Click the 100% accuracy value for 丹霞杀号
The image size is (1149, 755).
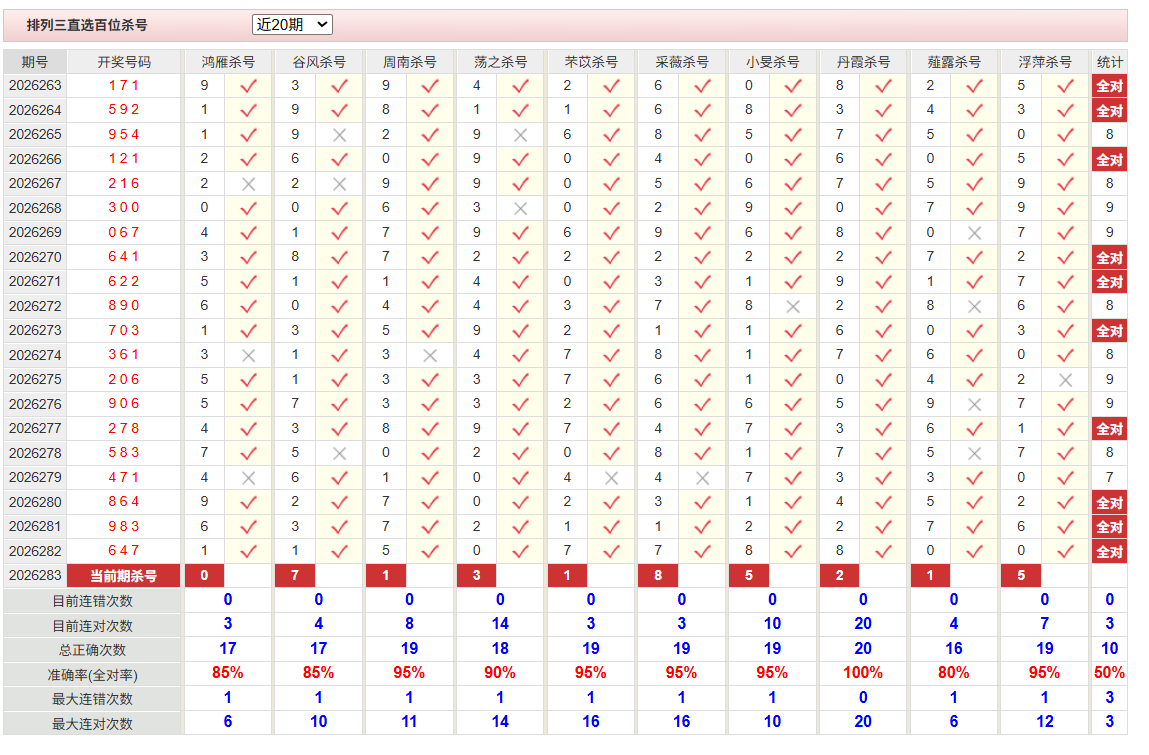tap(863, 673)
